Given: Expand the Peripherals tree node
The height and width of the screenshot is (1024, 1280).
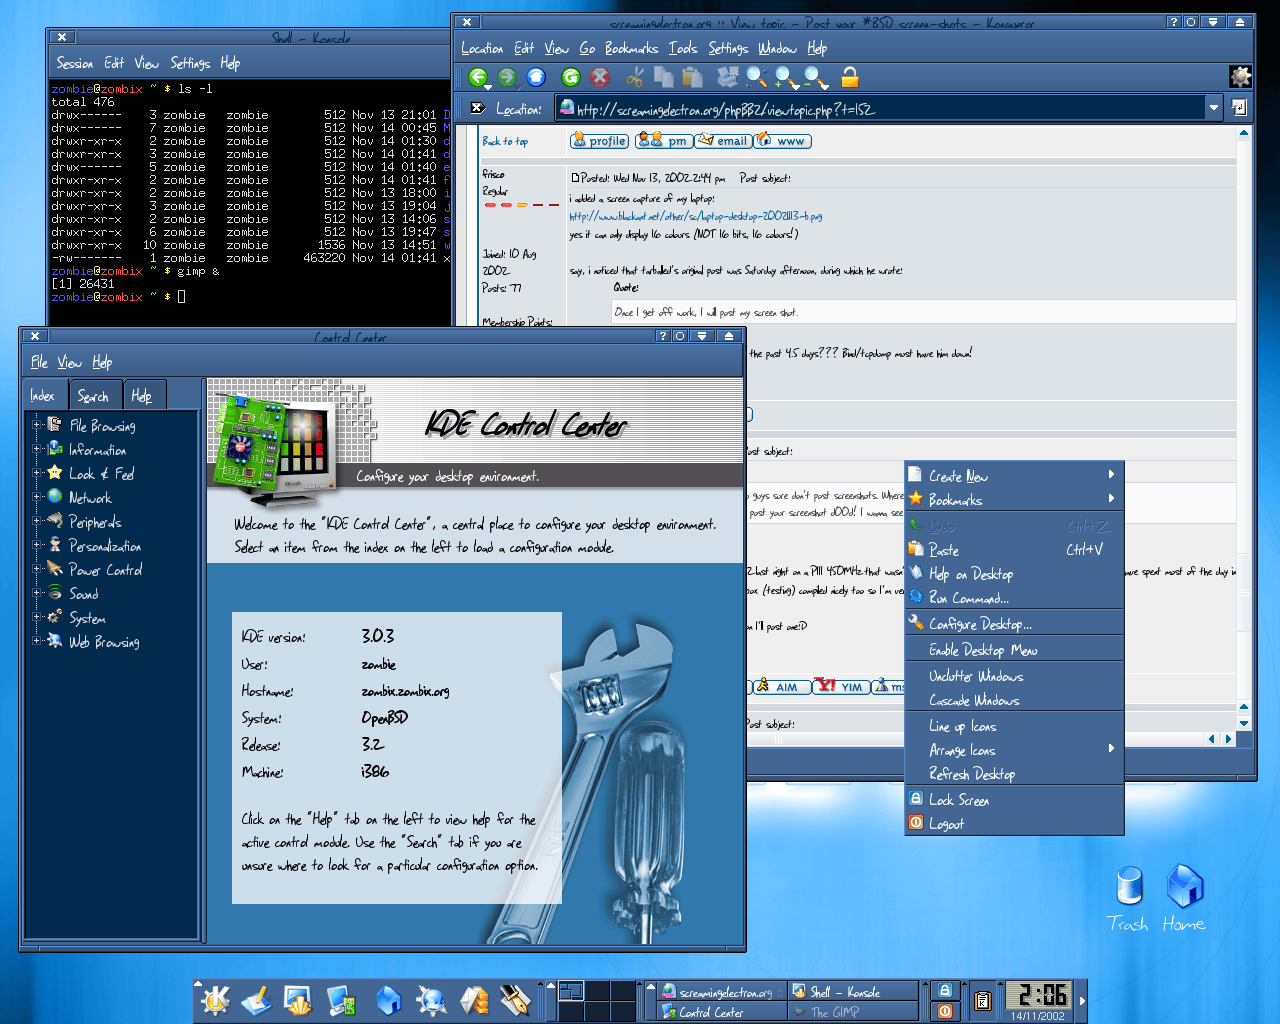Looking at the screenshot, I should tap(37, 521).
